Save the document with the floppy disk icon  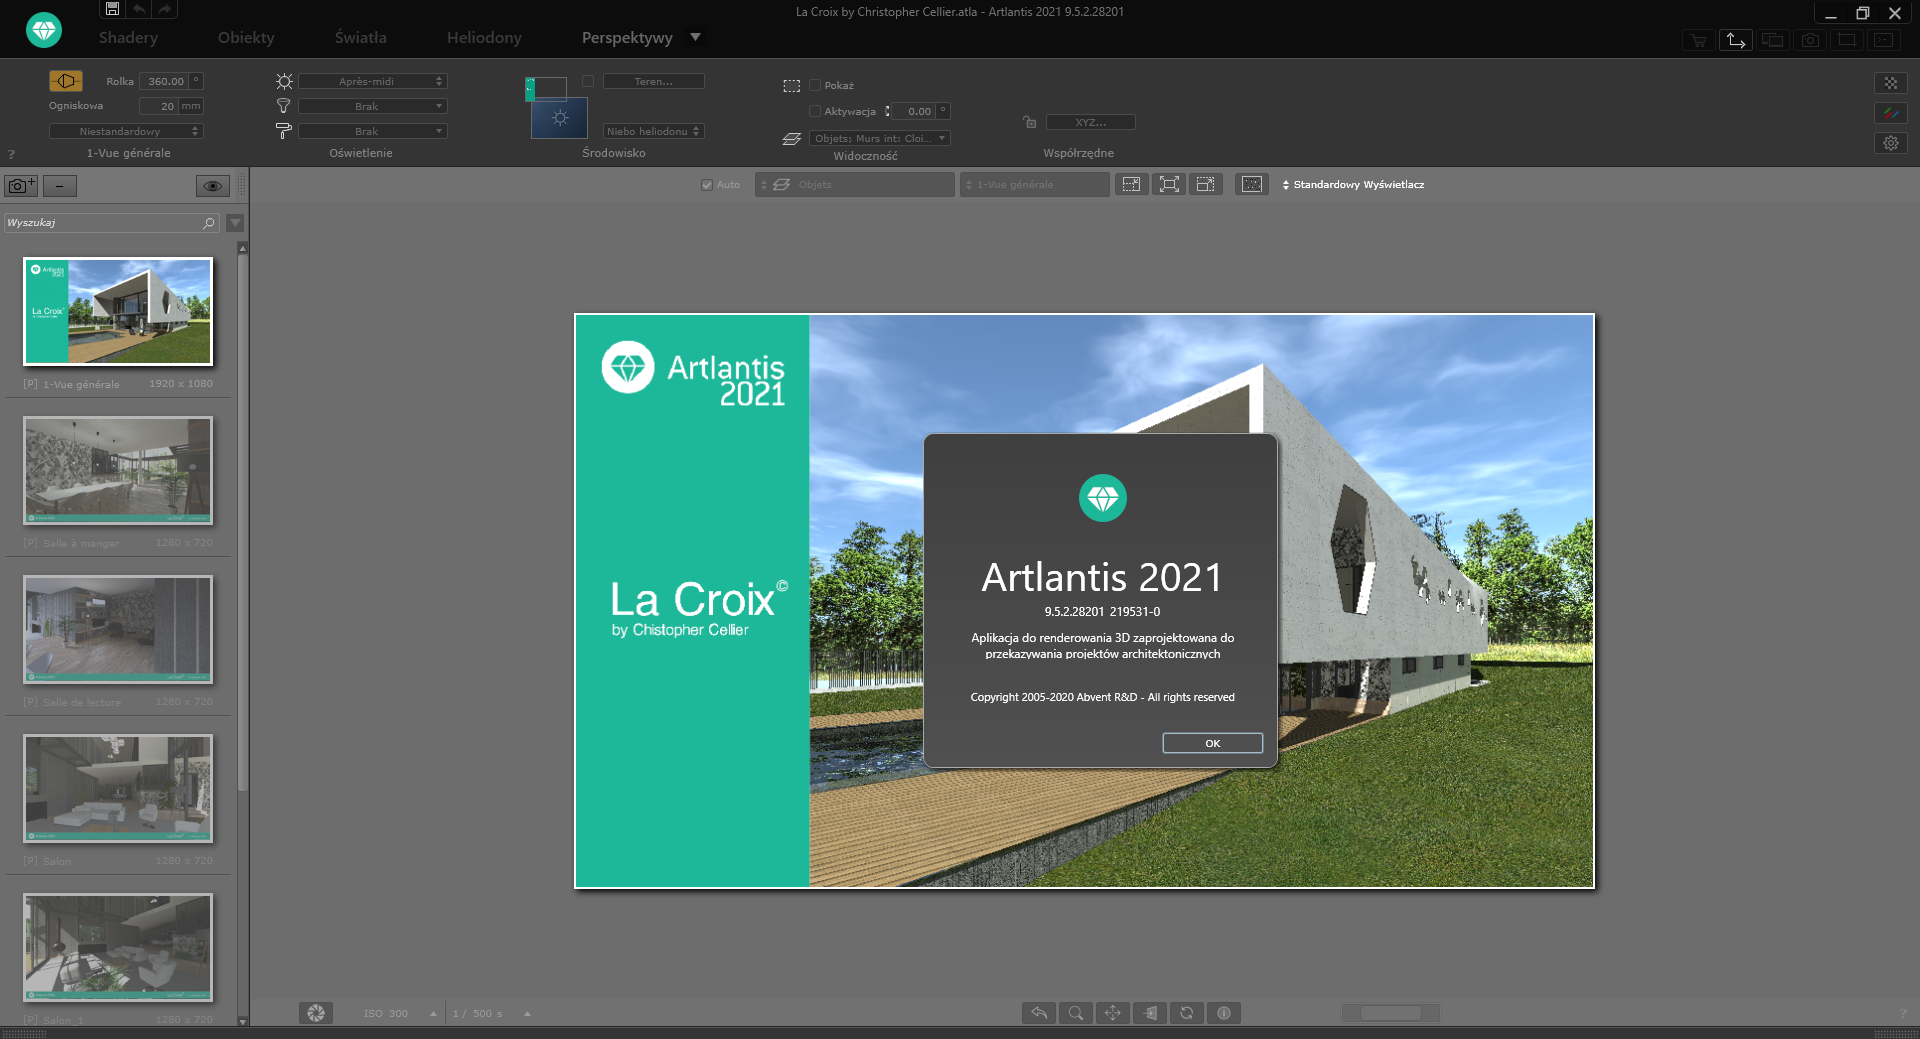pos(112,9)
